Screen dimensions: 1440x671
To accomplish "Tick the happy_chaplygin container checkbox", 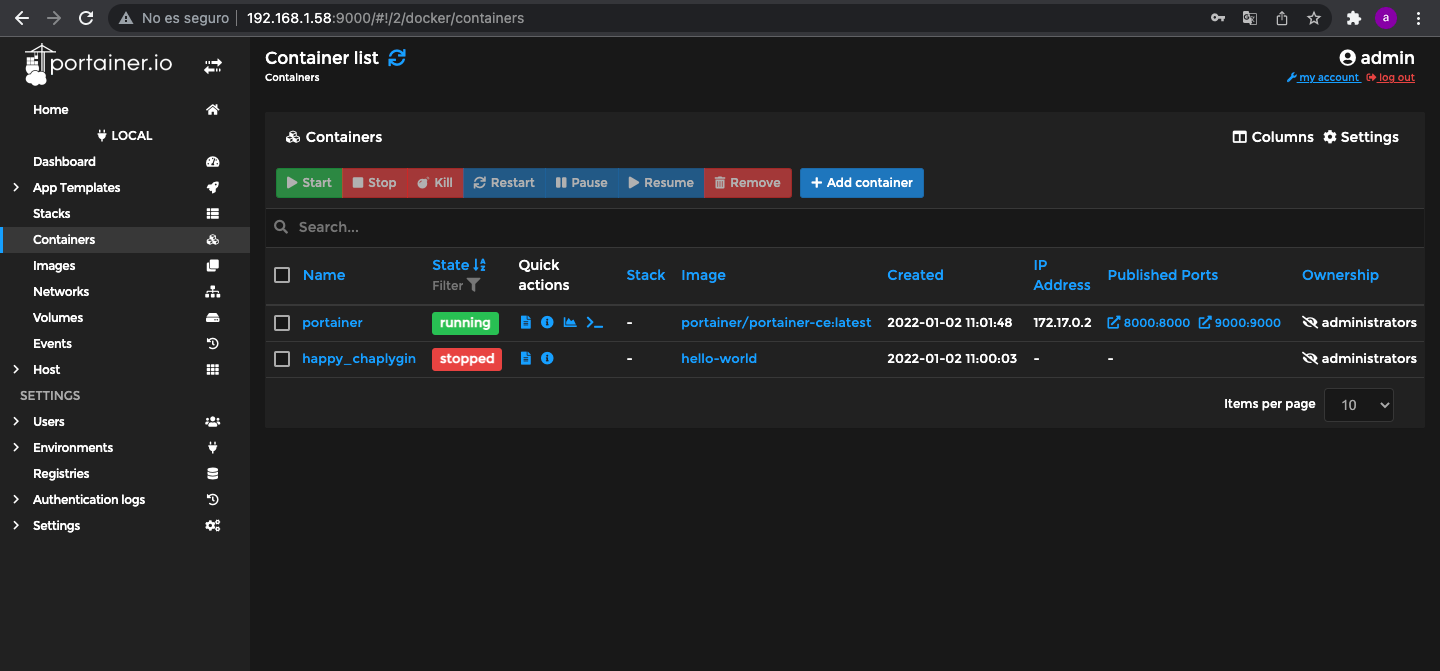I will click(x=282, y=359).
